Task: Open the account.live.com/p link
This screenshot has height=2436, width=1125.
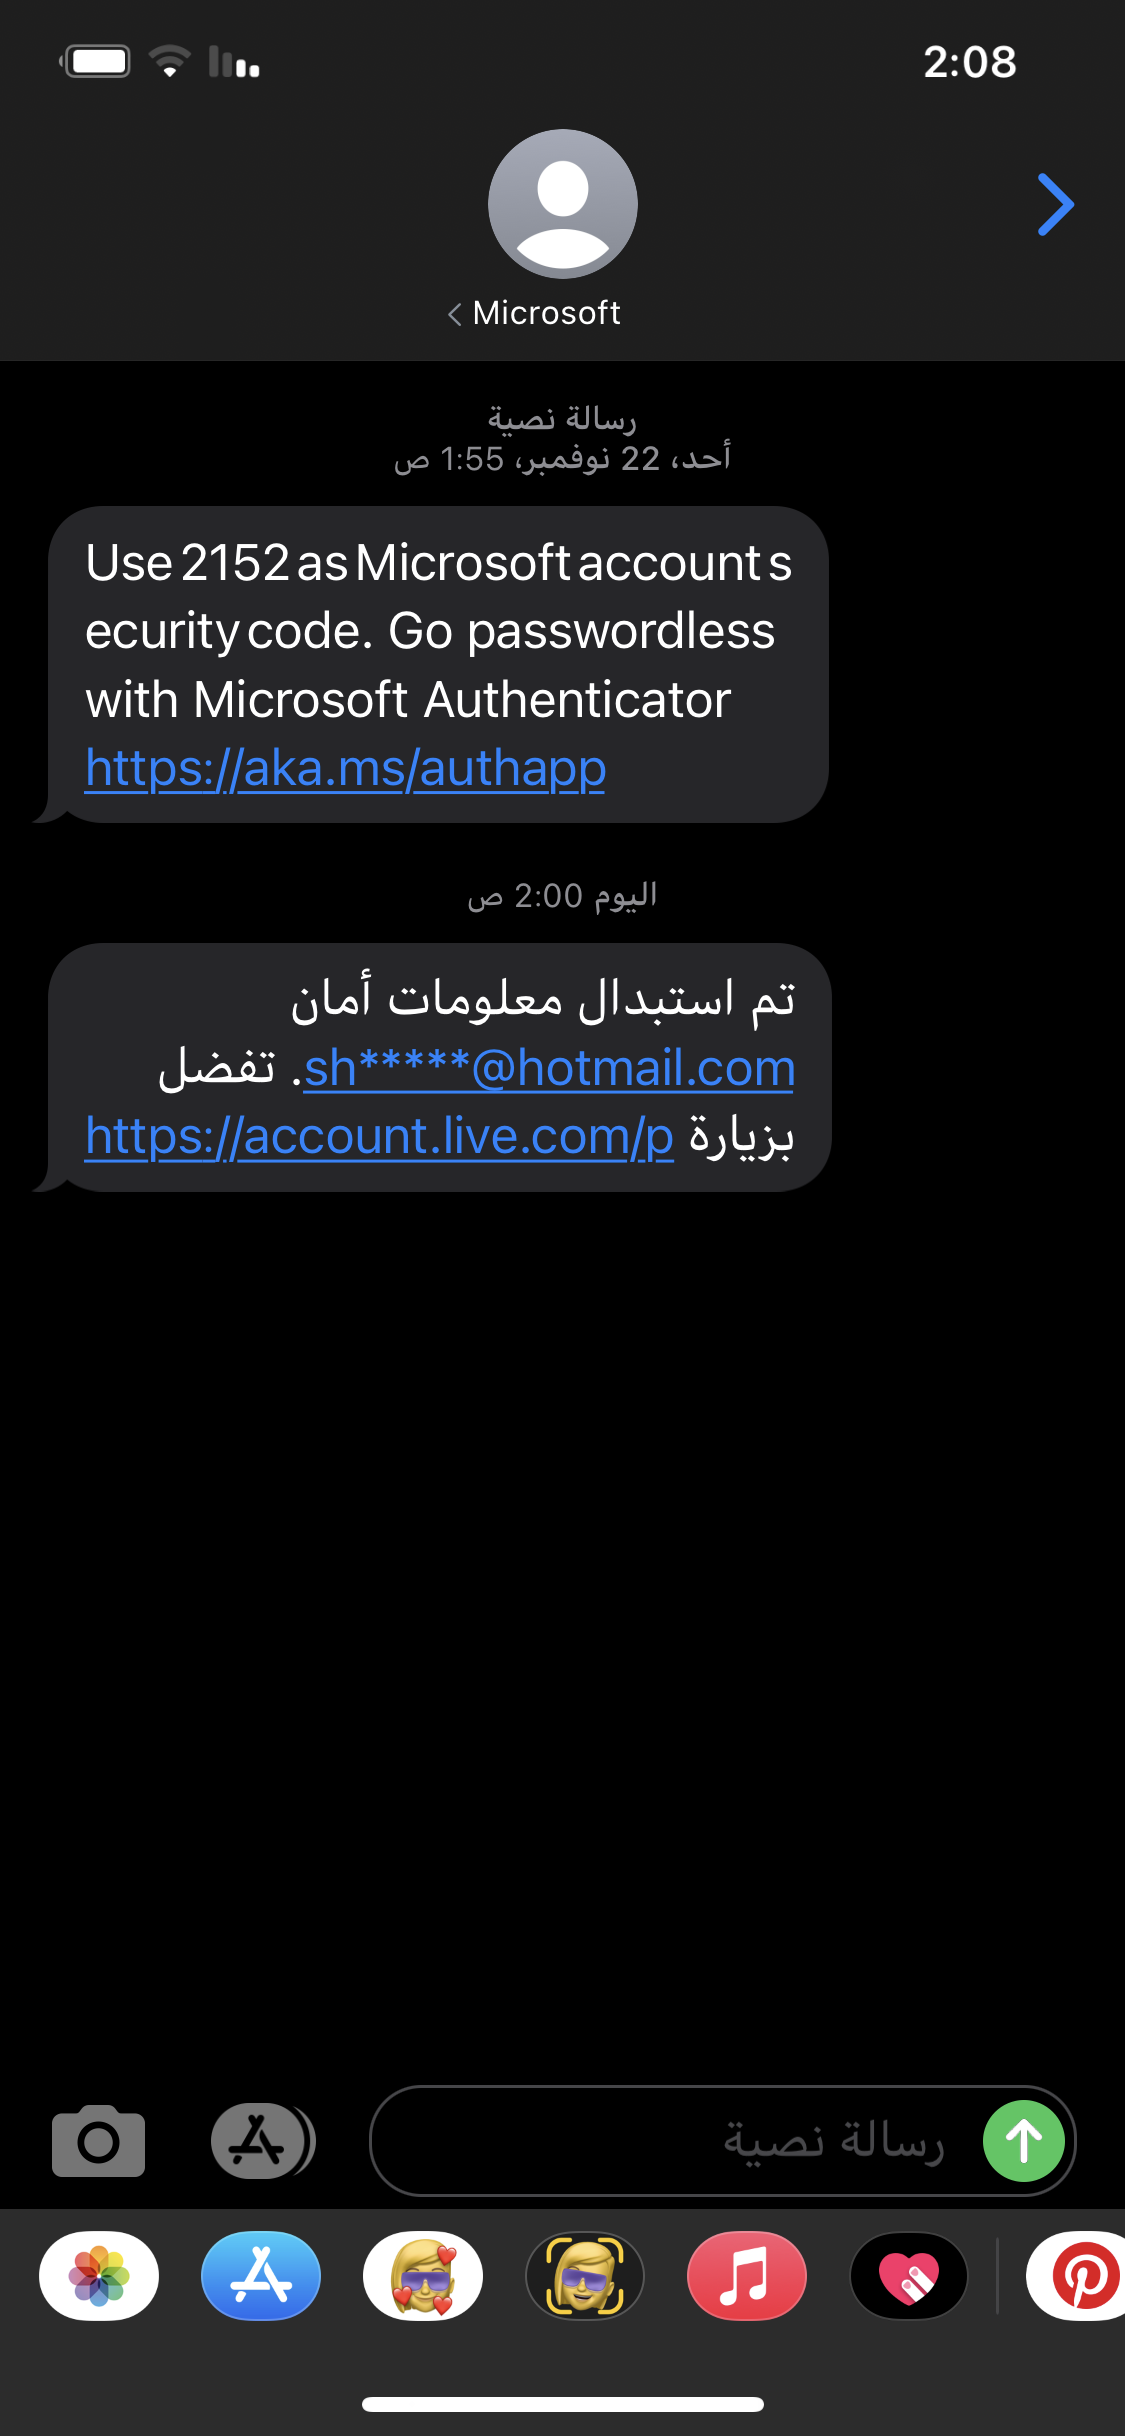Action: tap(380, 1137)
